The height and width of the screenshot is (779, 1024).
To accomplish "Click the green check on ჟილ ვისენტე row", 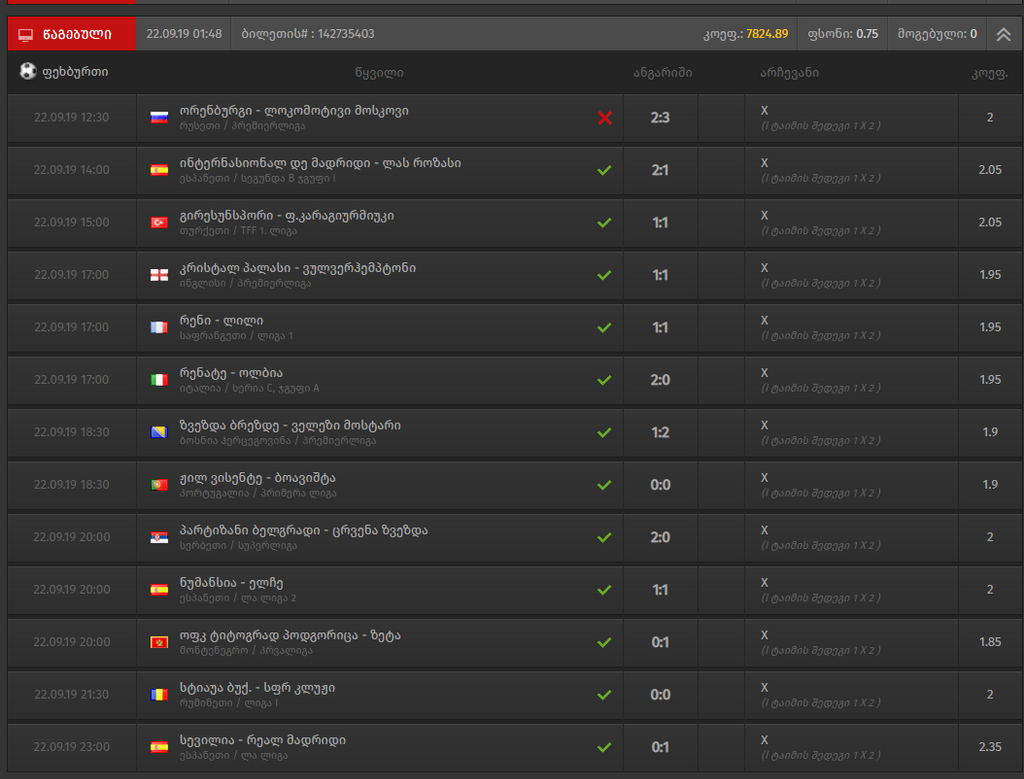I will (605, 485).
